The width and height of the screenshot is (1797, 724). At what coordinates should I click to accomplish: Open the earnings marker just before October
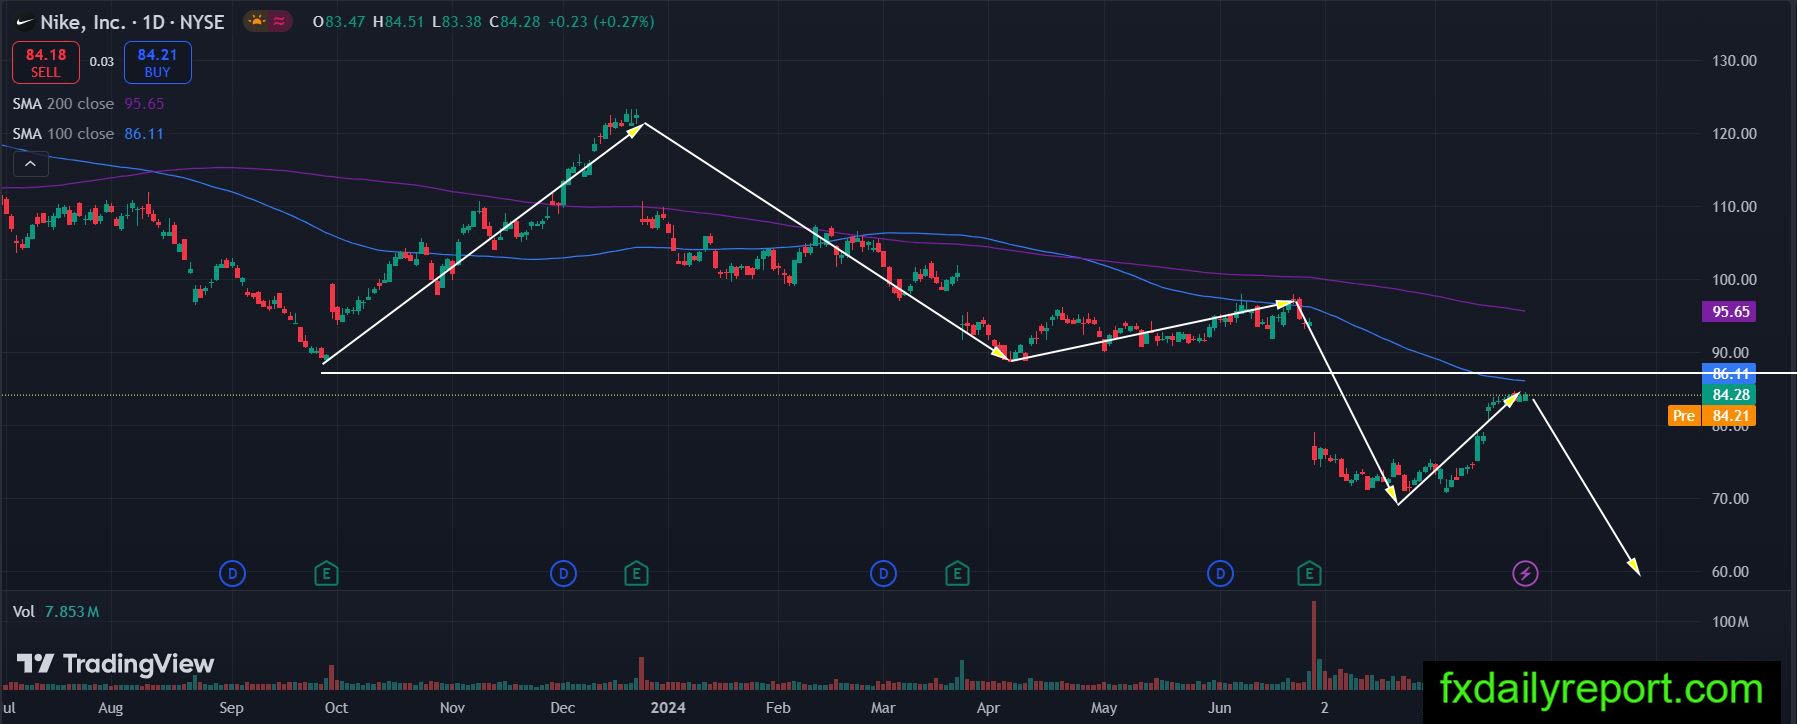326,573
